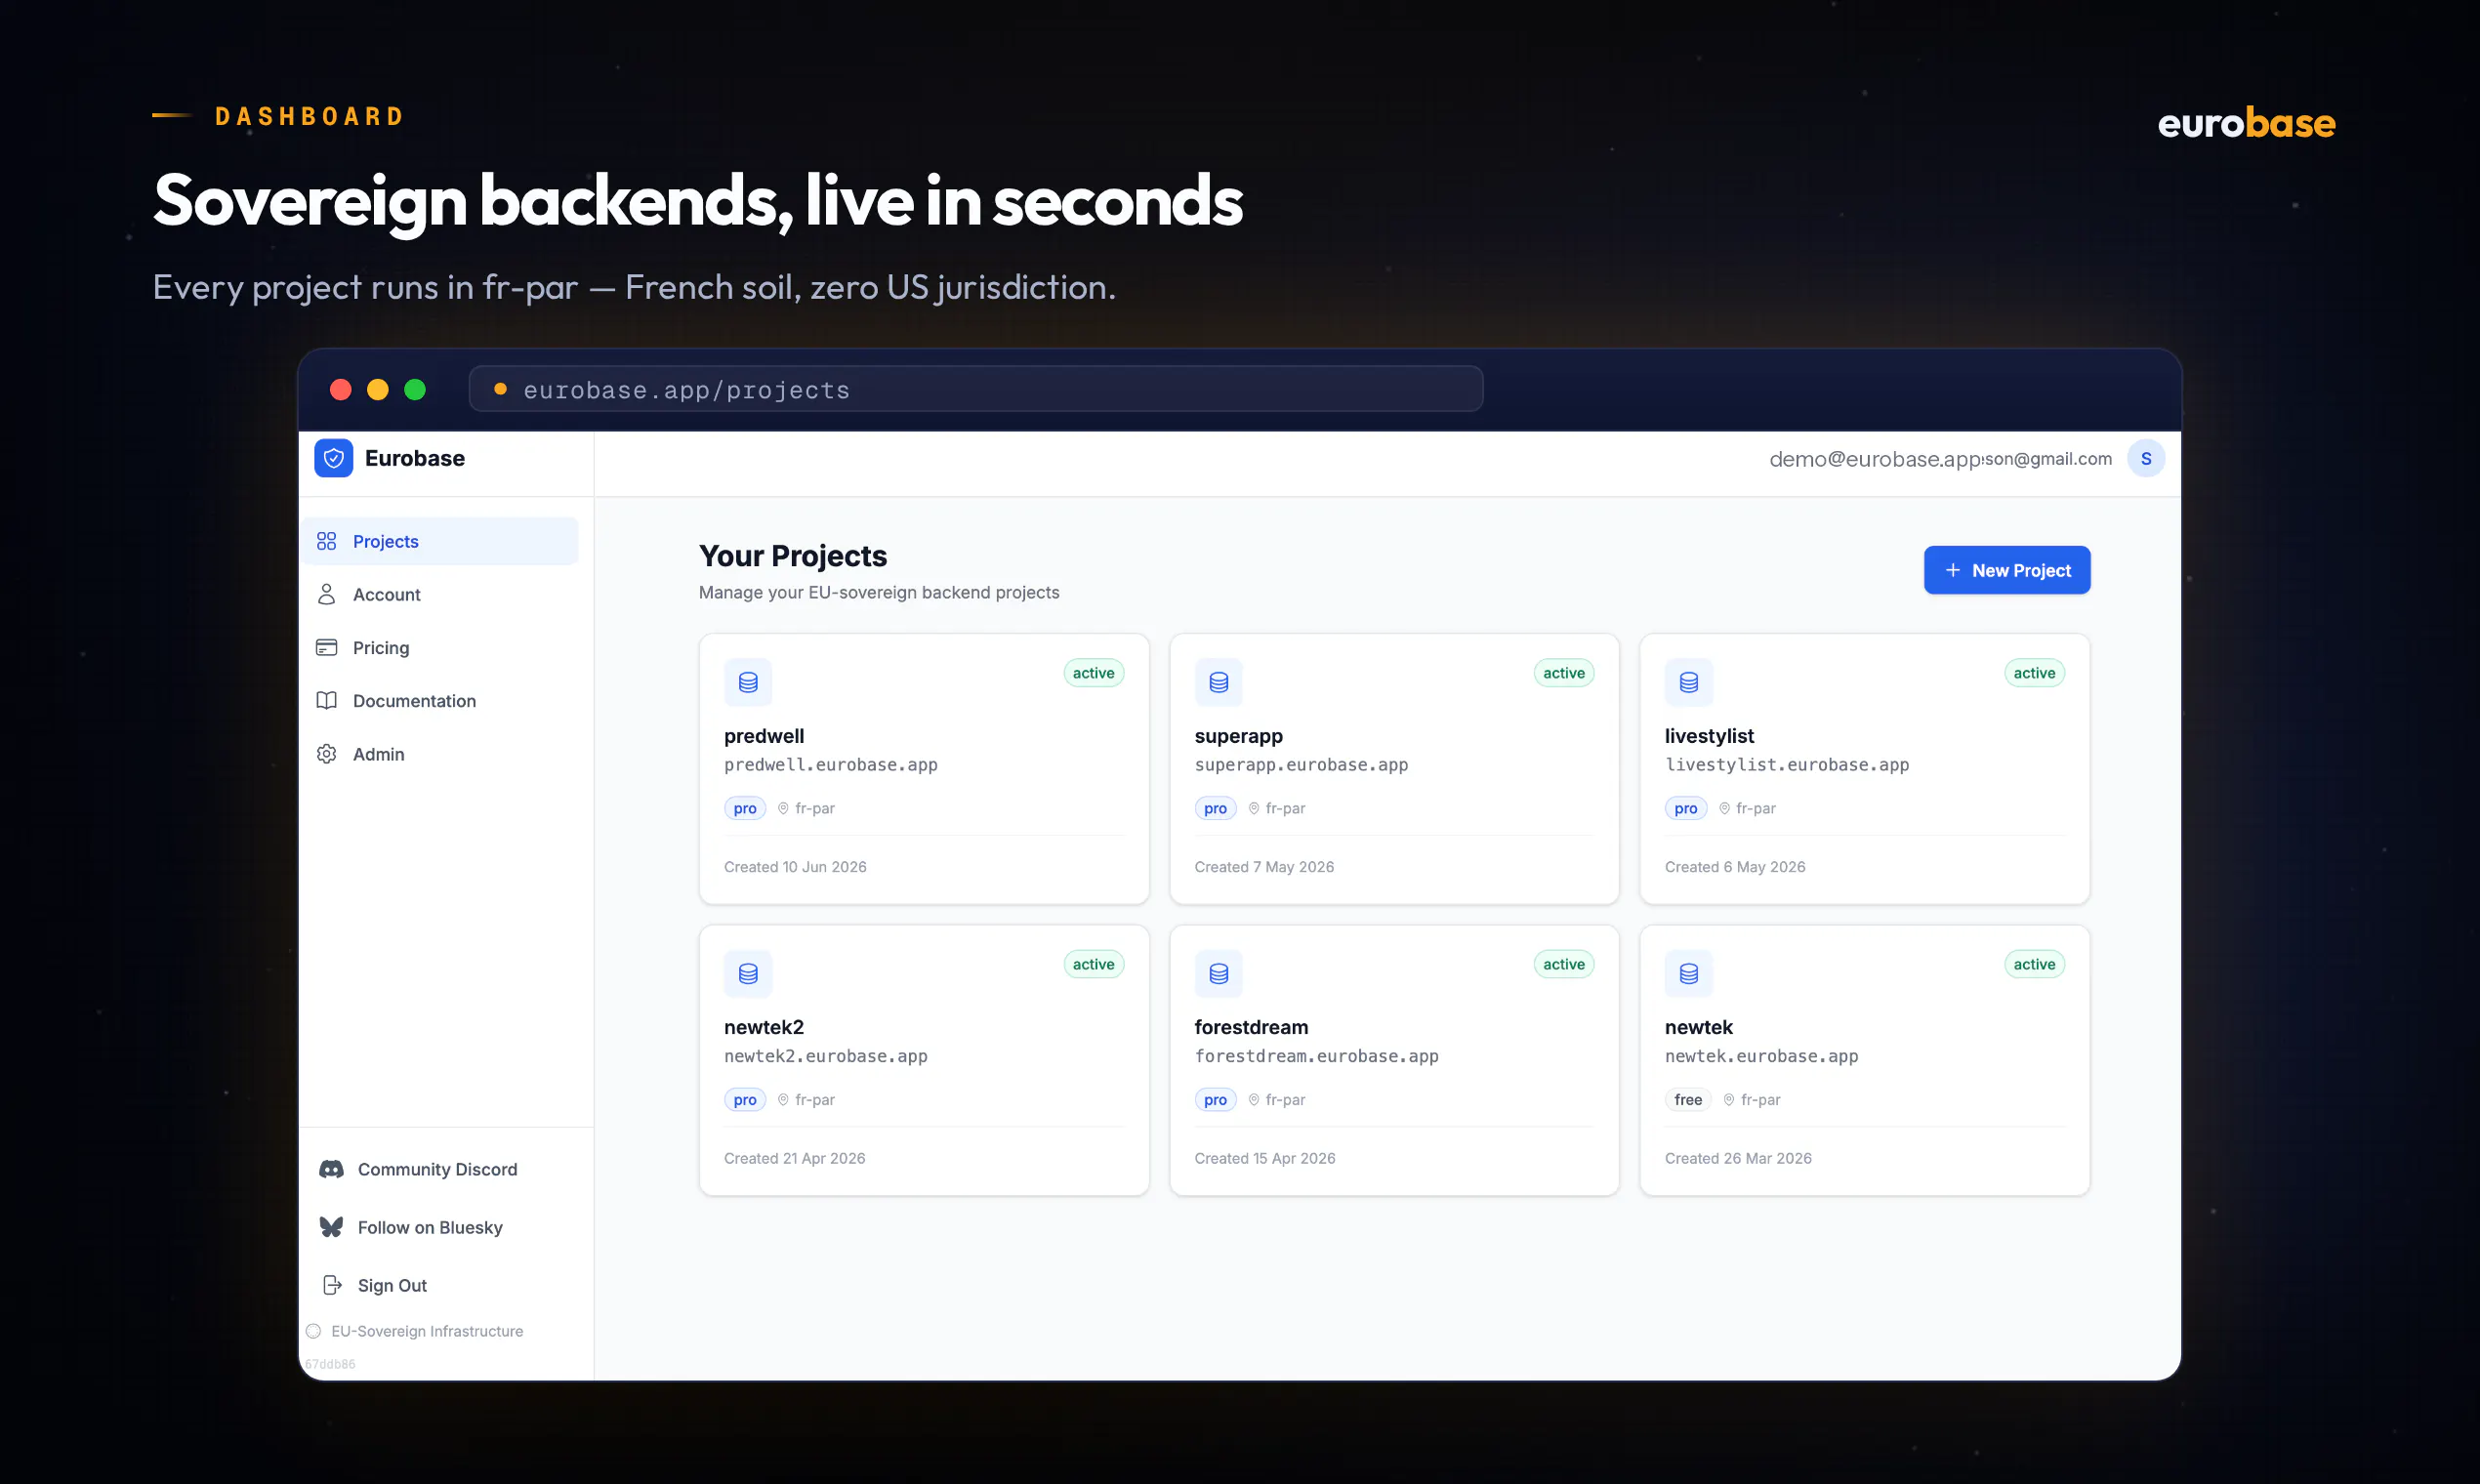Click the Discord icon in sidebar
The image size is (2480, 1484).
pyautogui.click(x=331, y=1169)
